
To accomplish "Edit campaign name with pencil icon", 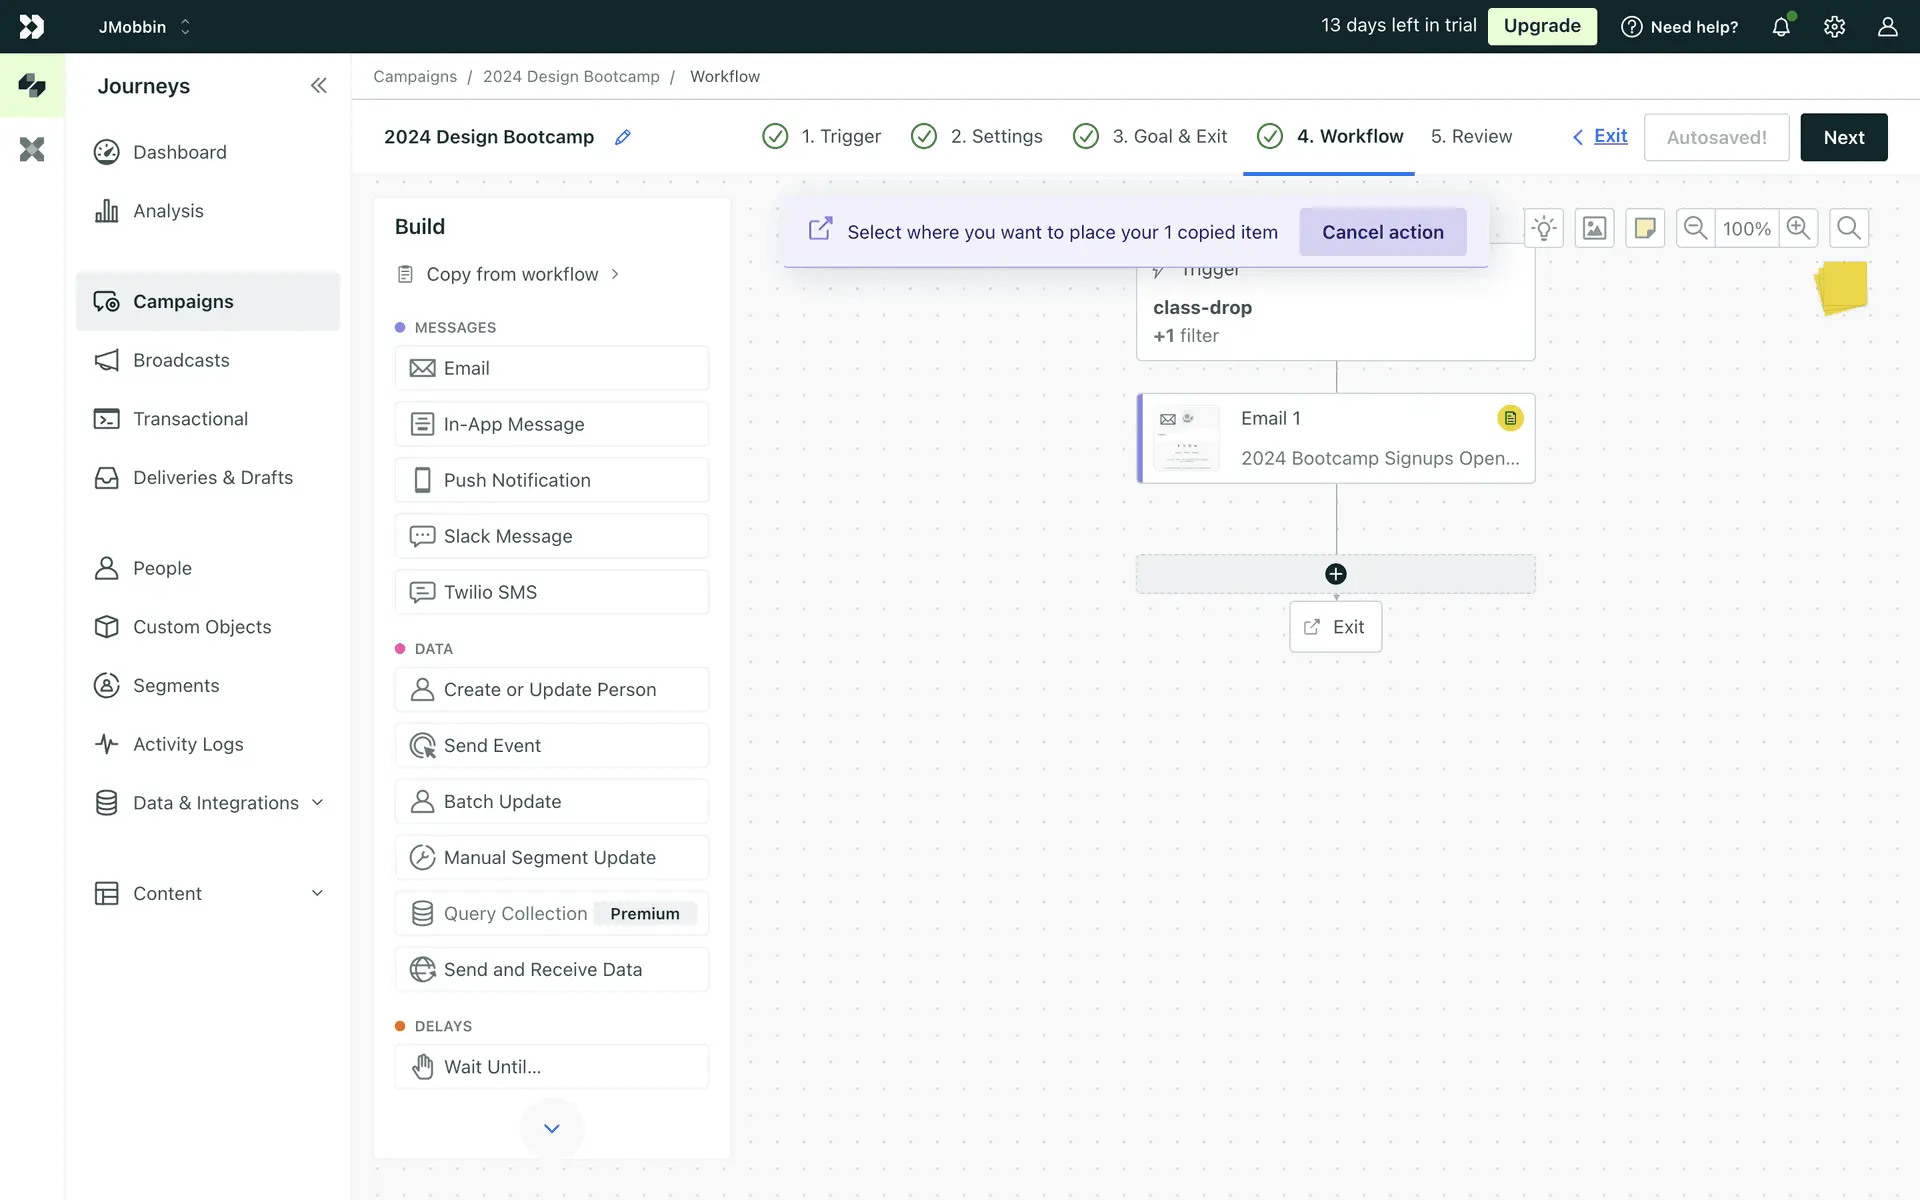I will pos(622,137).
